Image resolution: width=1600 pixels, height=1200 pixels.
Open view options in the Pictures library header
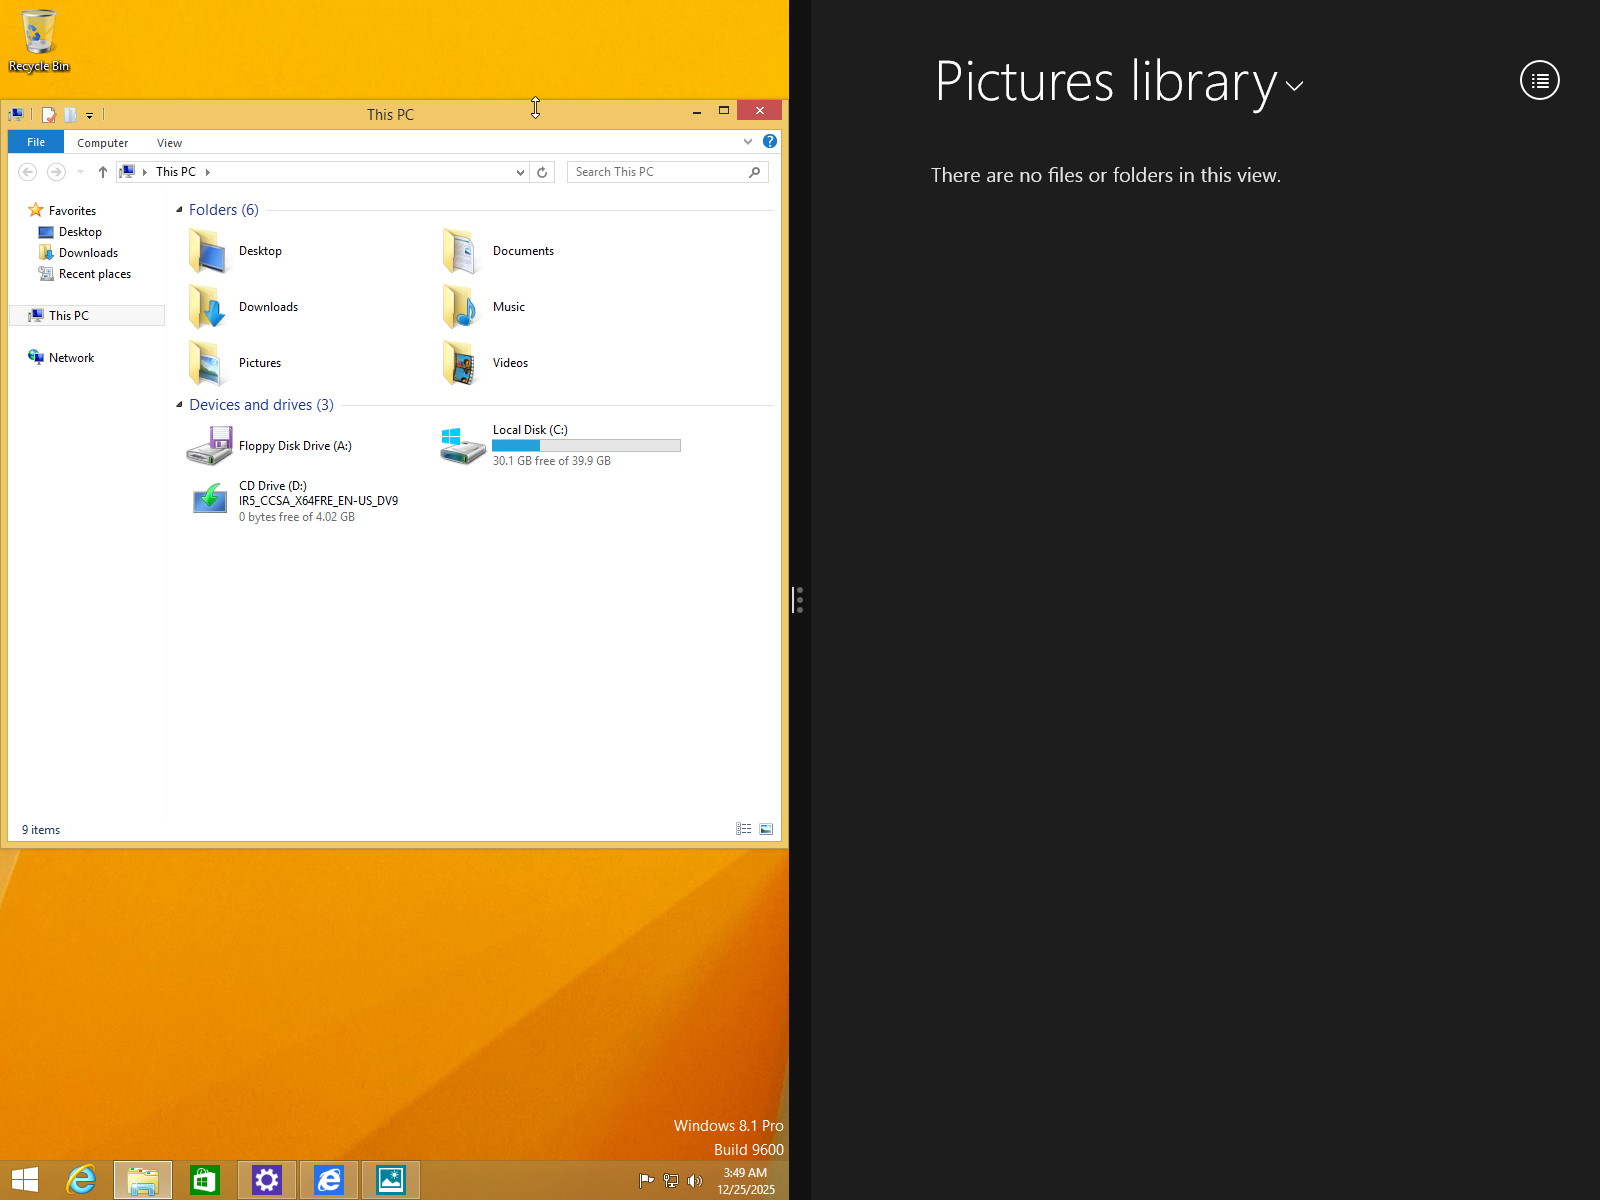point(1539,80)
